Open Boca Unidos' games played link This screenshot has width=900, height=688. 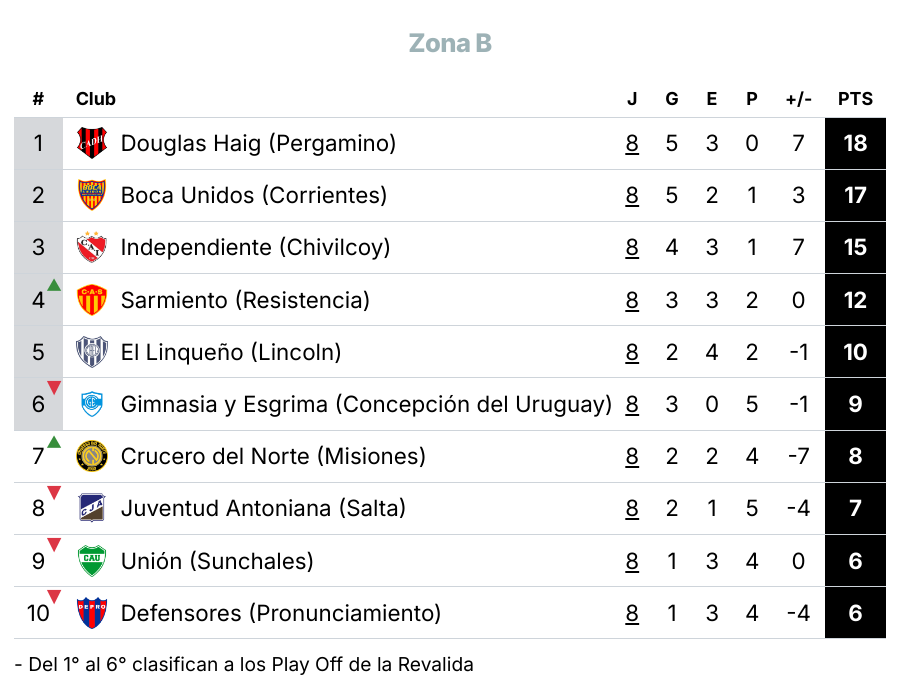[632, 195]
